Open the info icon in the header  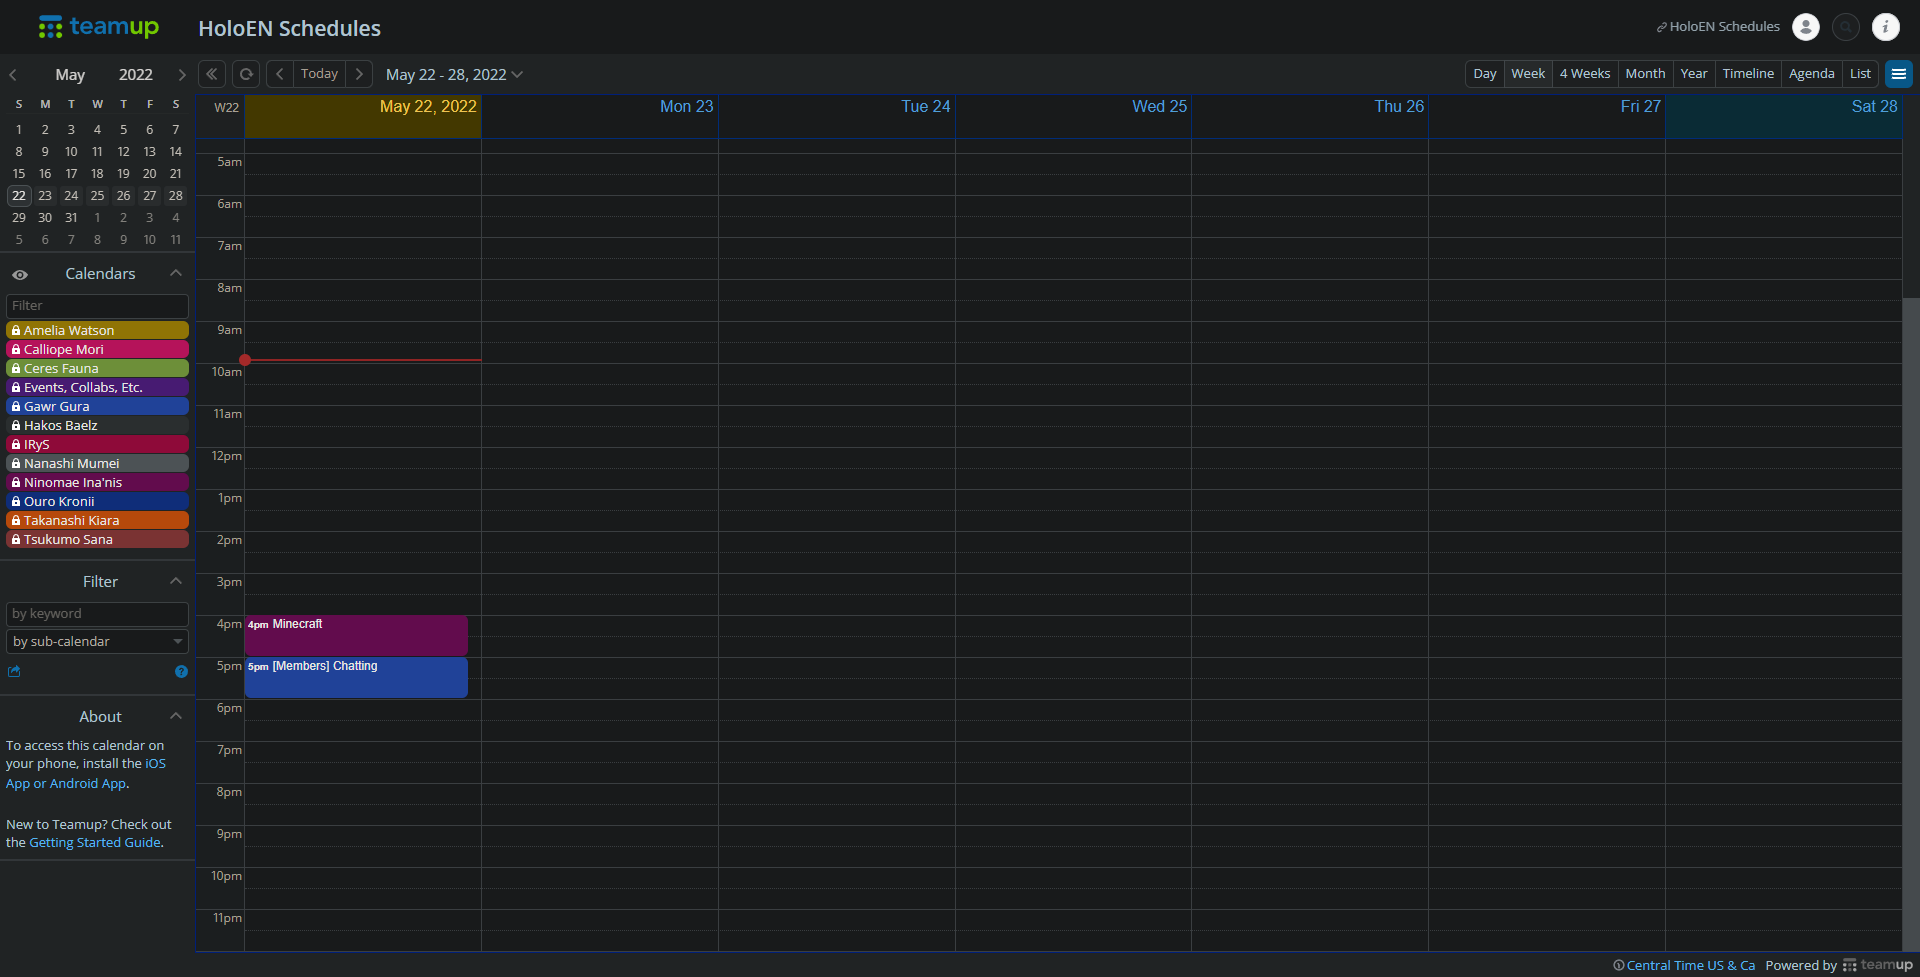(x=1885, y=27)
